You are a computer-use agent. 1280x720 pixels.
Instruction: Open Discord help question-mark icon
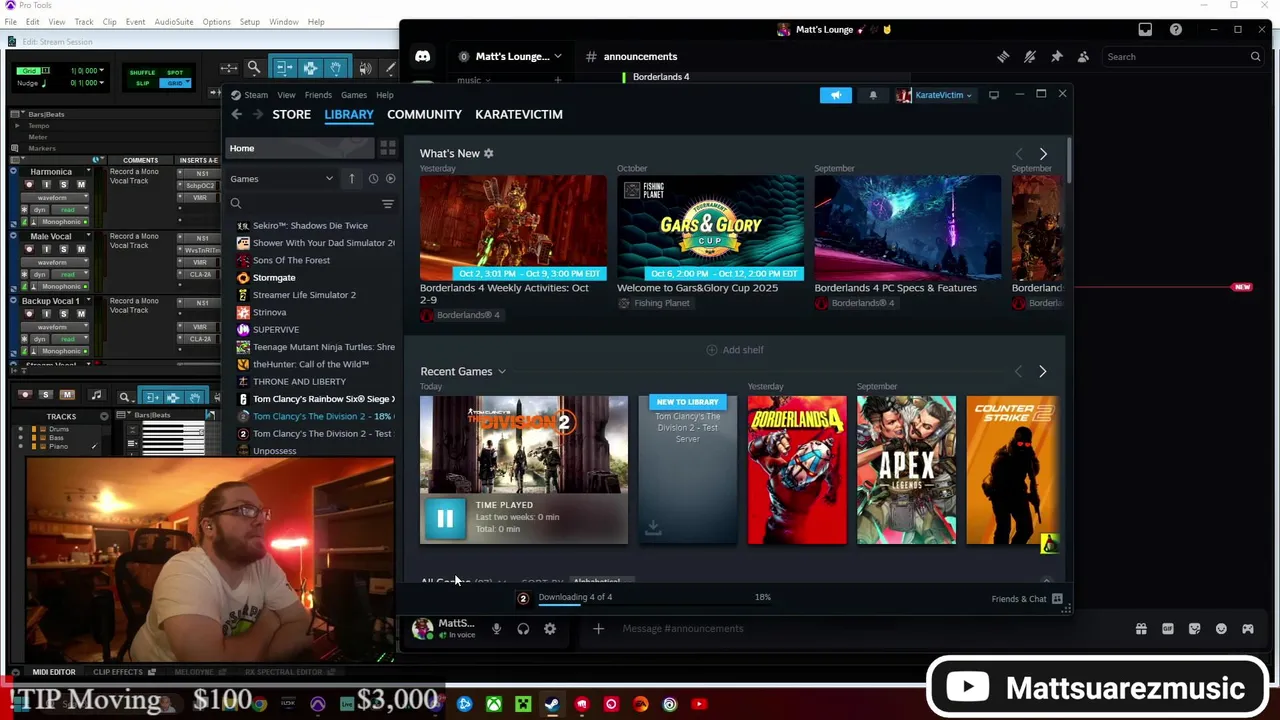coord(1176,30)
